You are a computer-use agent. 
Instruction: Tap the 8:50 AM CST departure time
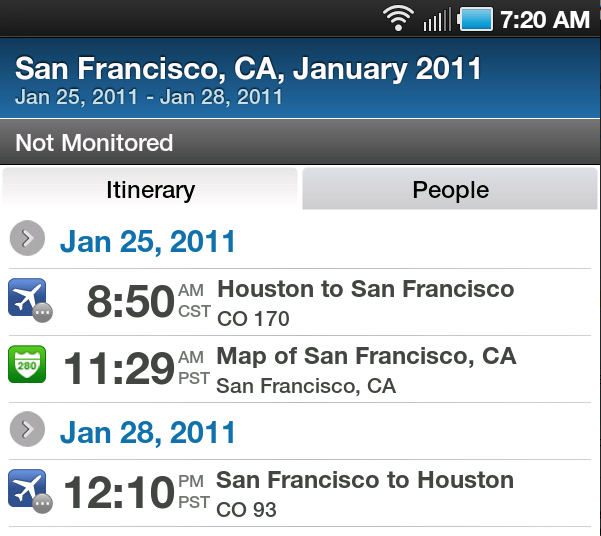click(149, 301)
